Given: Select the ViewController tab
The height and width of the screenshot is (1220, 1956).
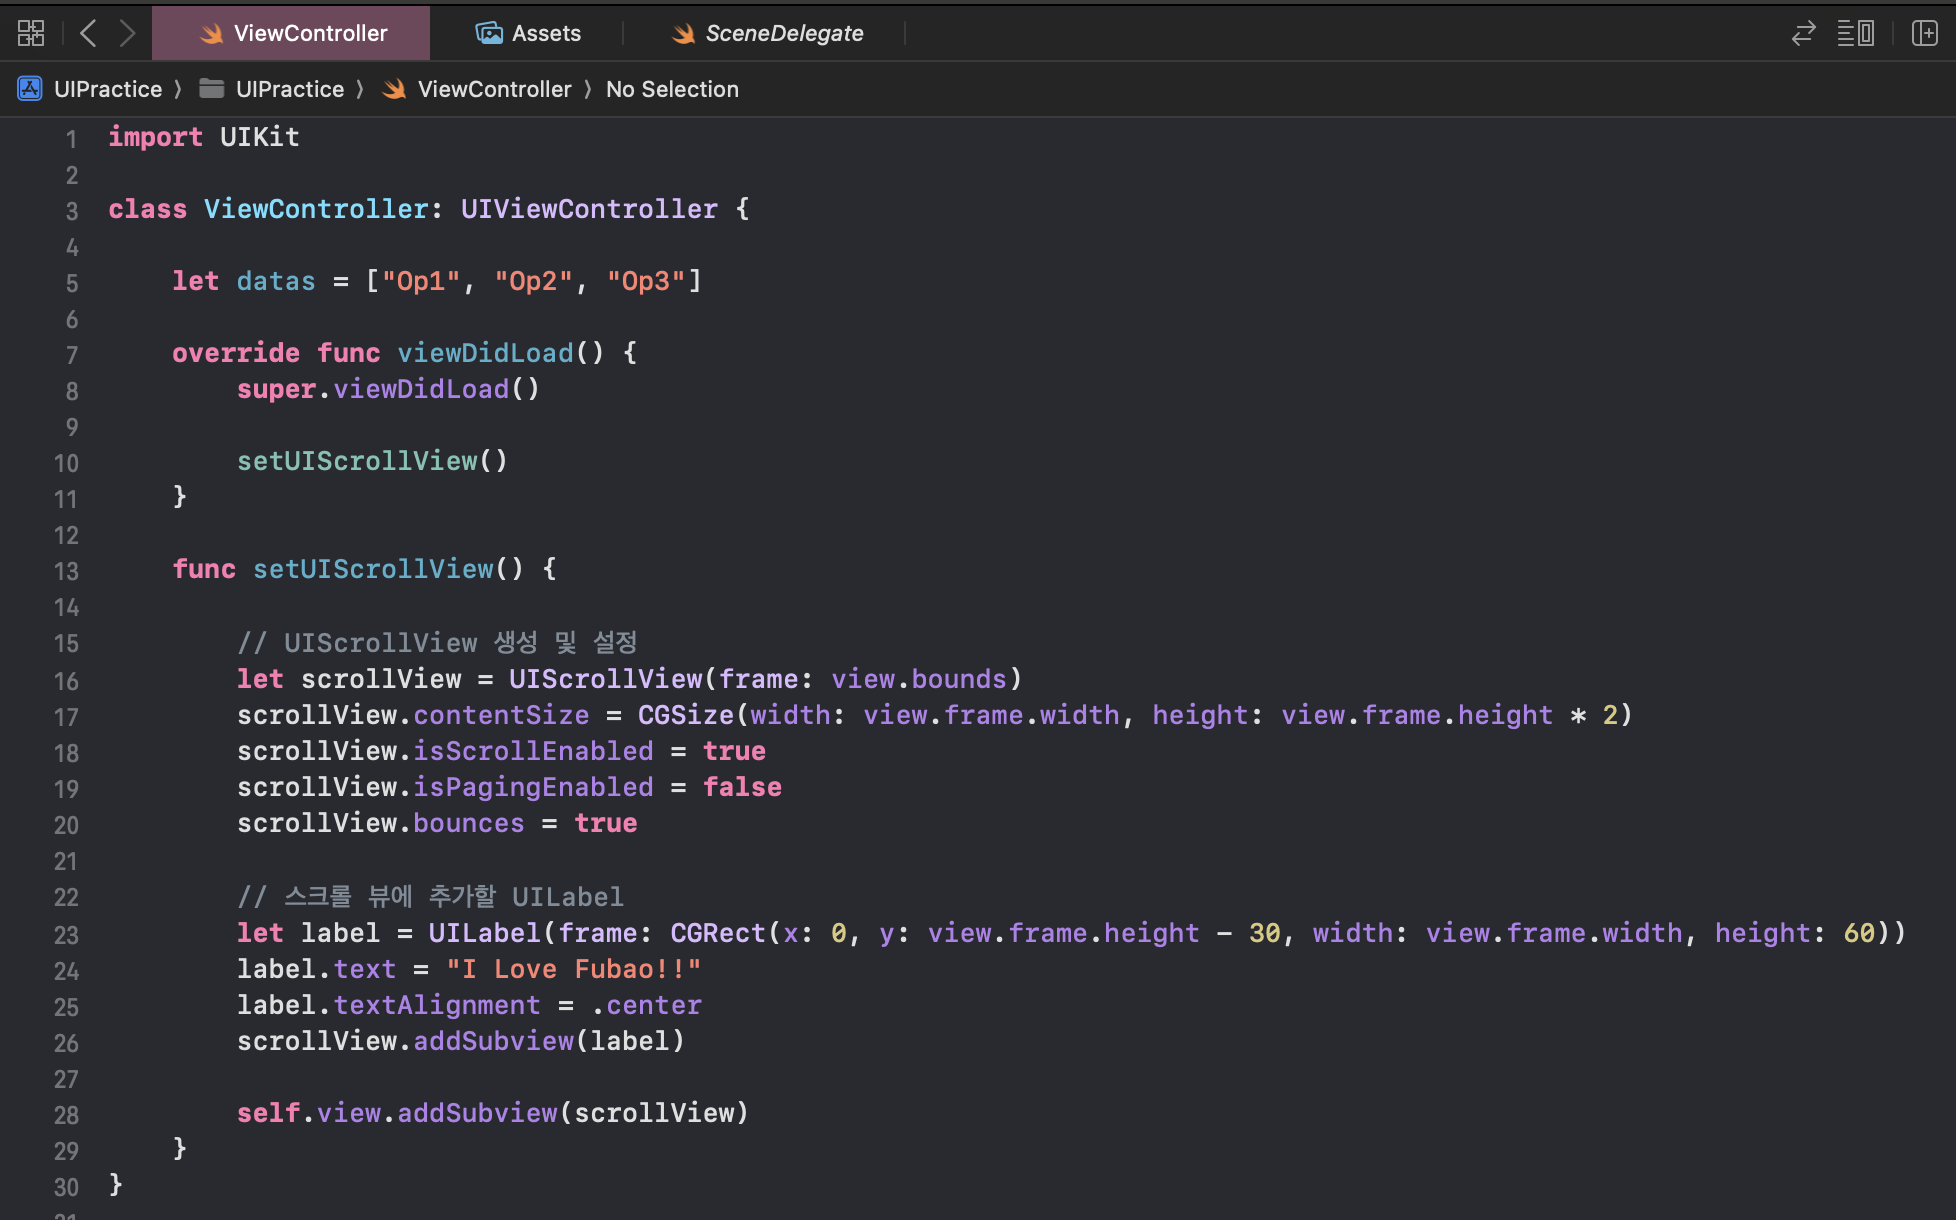Looking at the screenshot, I should 310,33.
